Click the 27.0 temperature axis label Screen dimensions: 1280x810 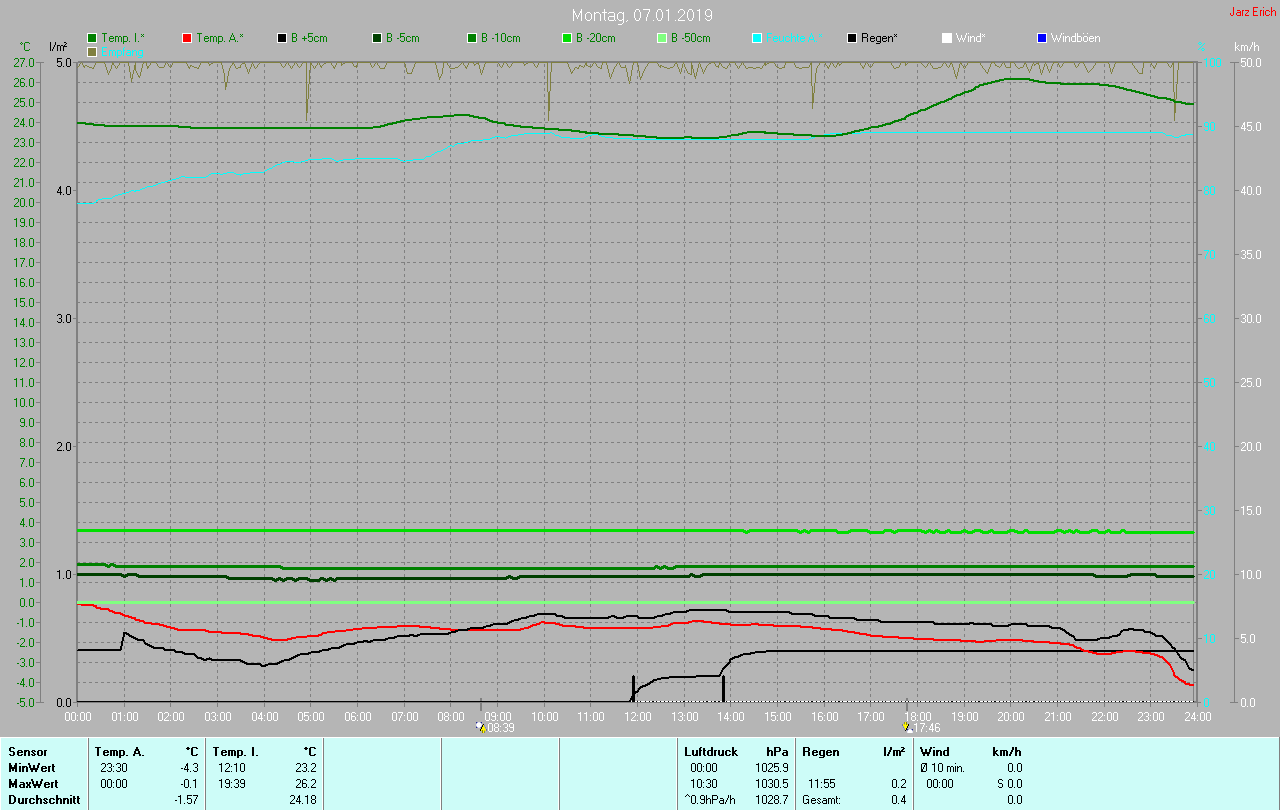[25, 62]
